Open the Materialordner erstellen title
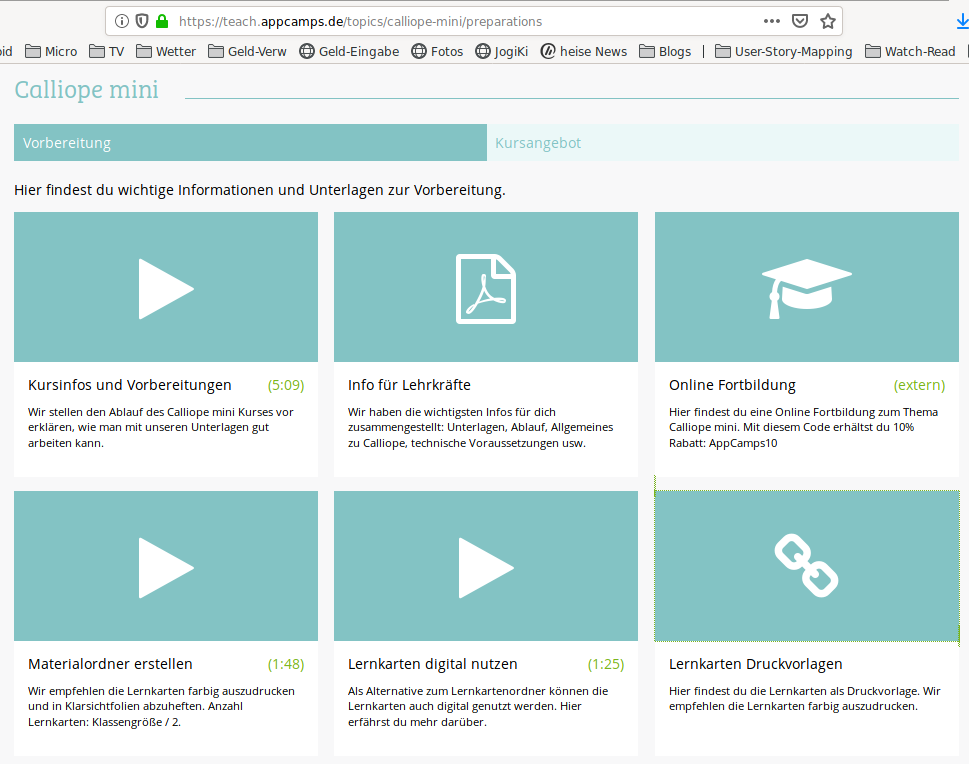Image resolution: width=969 pixels, height=764 pixels. (x=110, y=664)
